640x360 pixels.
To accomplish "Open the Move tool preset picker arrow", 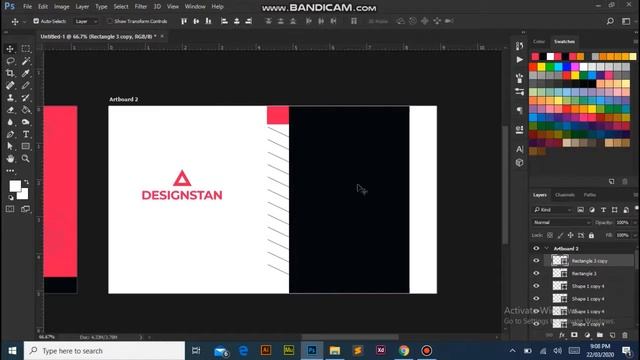I will click(24, 21).
